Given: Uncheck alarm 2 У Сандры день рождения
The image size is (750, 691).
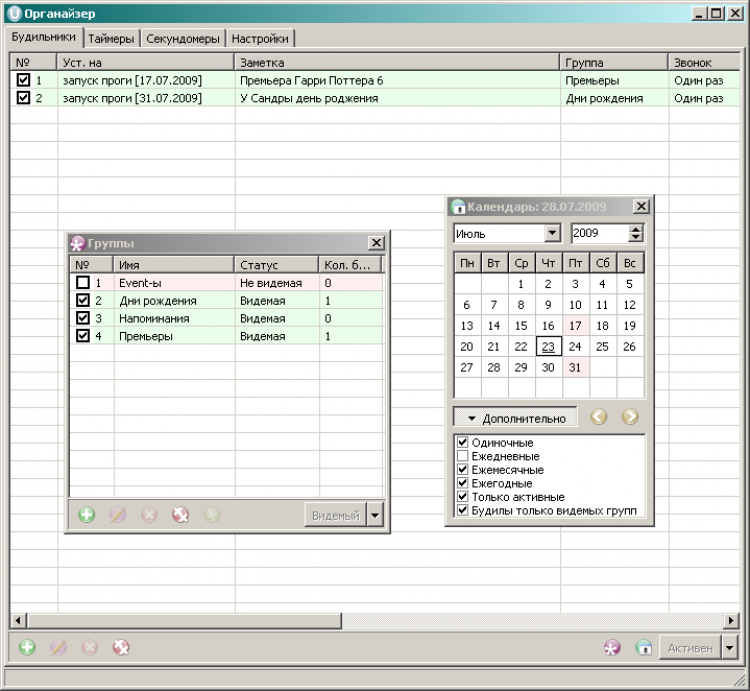Looking at the screenshot, I should (x=23, y=98).
